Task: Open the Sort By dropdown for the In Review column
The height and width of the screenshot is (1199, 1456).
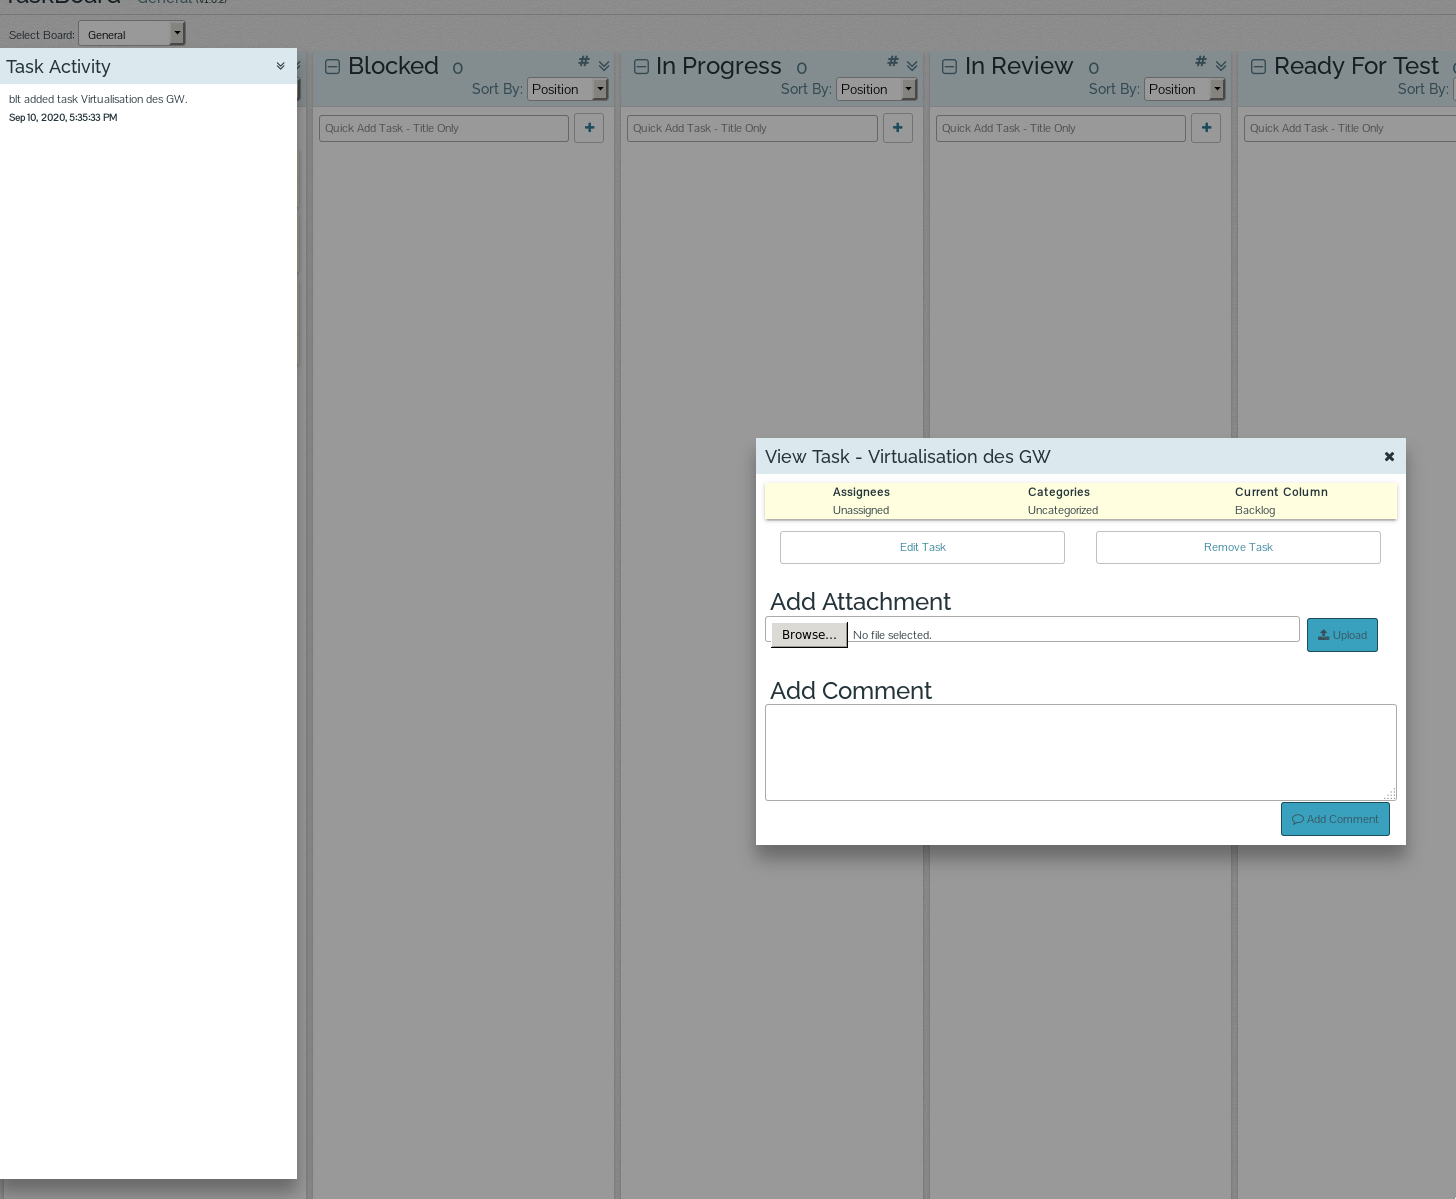Action: coord(1184,89)
